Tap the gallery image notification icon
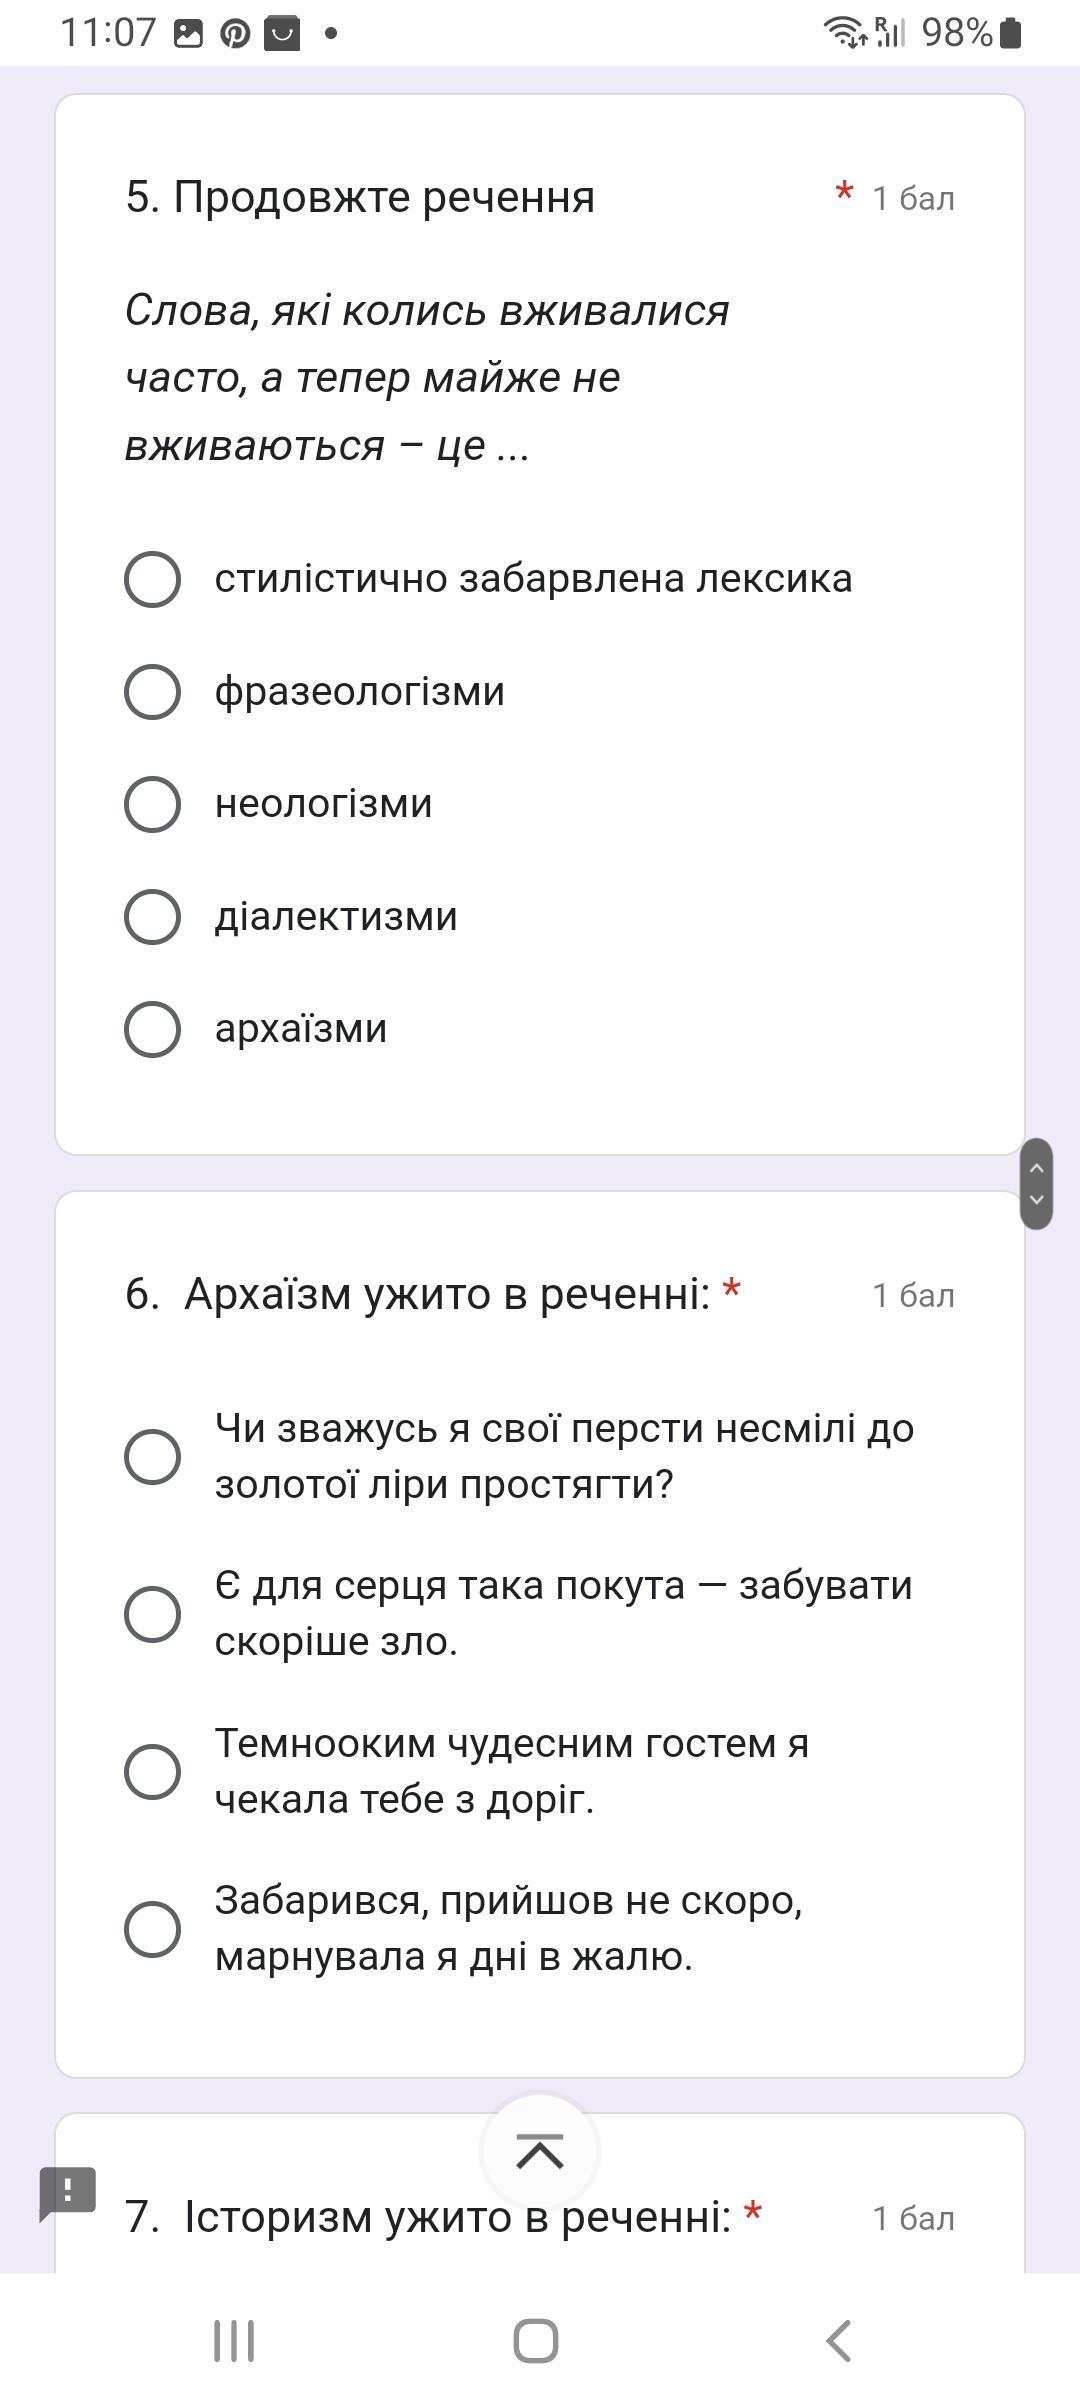This screenshot has width=1080, height=2408. (188, 34)
